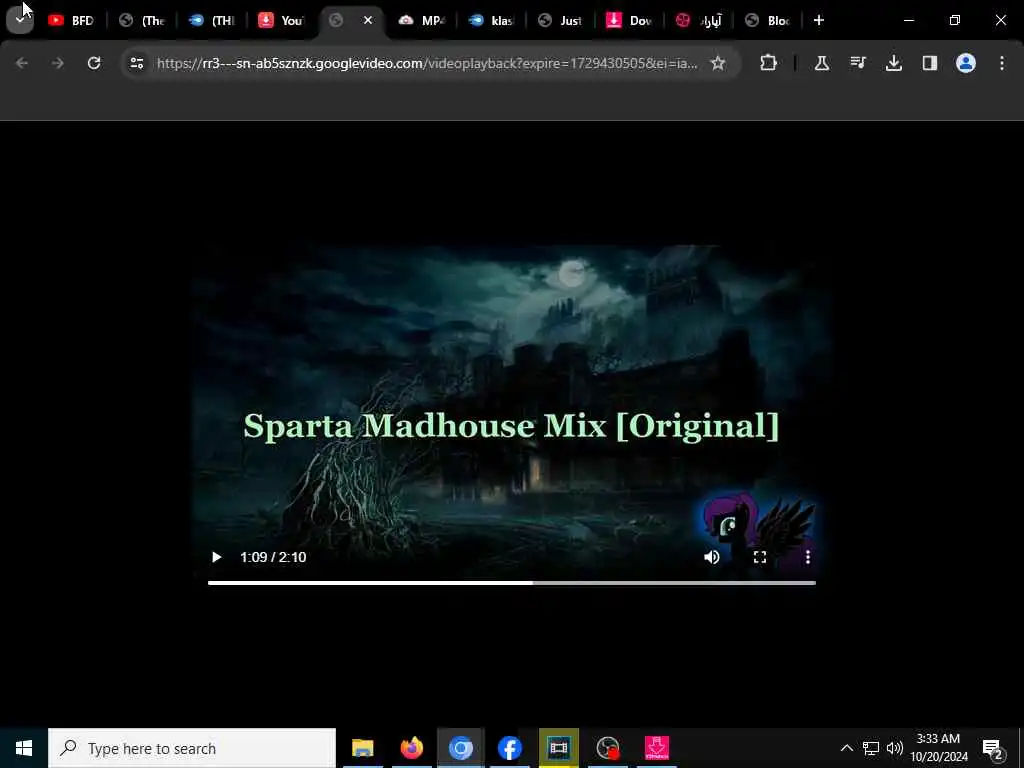Open Chrome Labs flask icon
This screenshot has width=1024, height=768.
click(822, 63)
